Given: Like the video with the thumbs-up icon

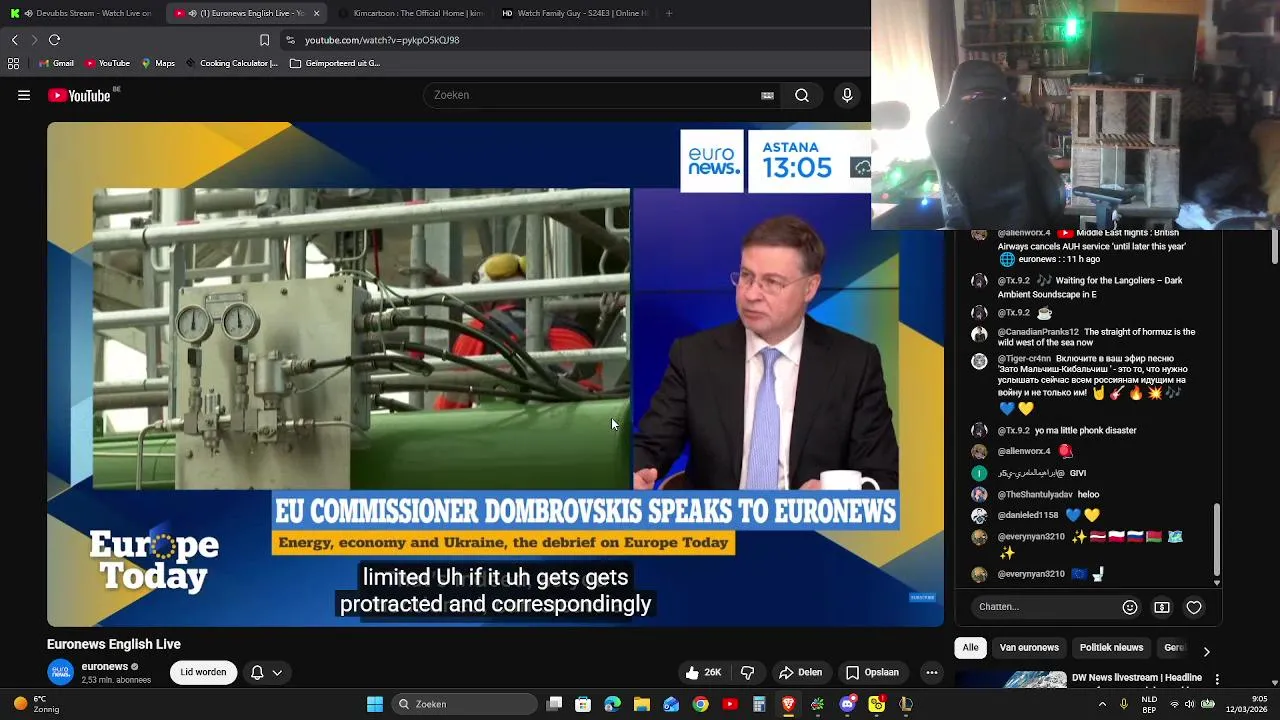Looking at the screenshot, I should point(704,673).
